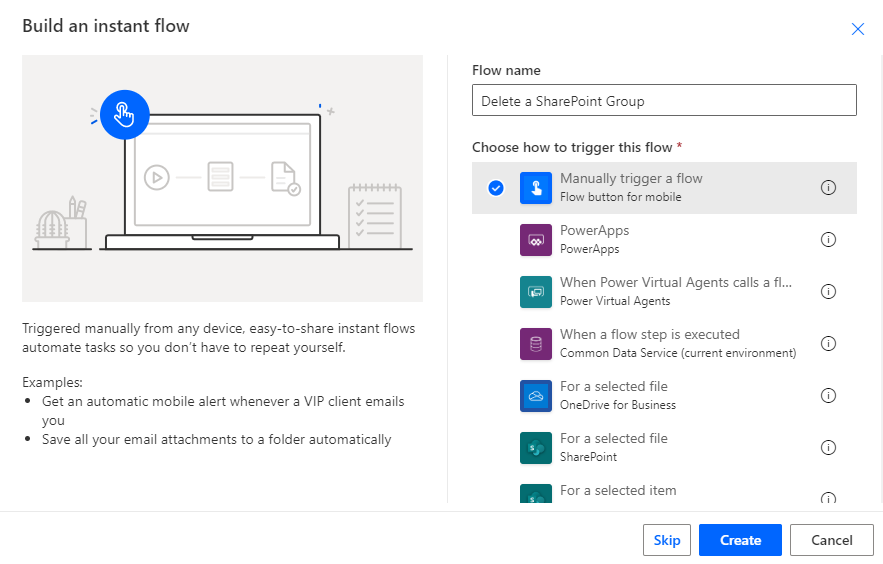
Task: Show info for the PowerApps trigger
Action: click(828, 240)
